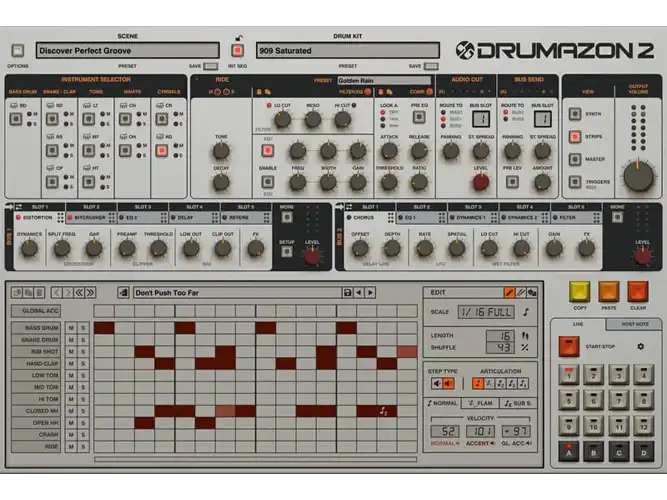Select the normal step type speaker icon

tap(436, 383)
